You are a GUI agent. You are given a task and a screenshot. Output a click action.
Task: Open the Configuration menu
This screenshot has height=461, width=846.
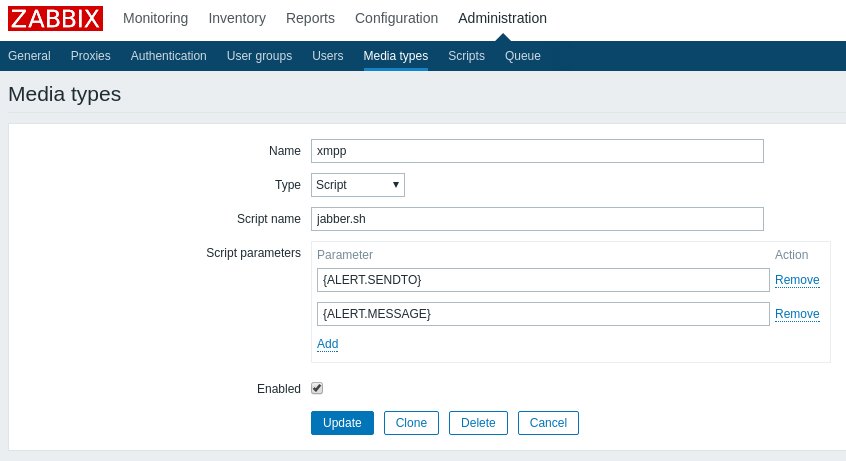[x=397, y=18]
